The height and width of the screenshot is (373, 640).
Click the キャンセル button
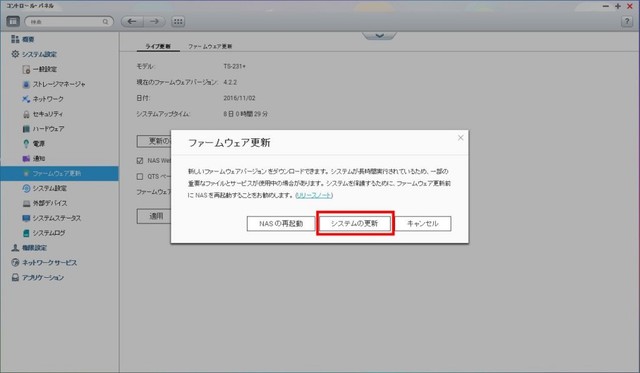[x=422, y=224]
